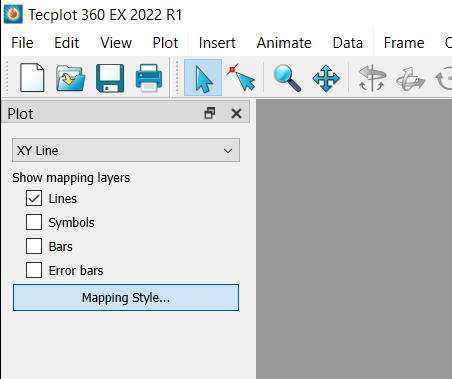The width and height of the screenshot is (452, 379).
Task: Click the Tecplot application logo icon
Action: point(13,14)
